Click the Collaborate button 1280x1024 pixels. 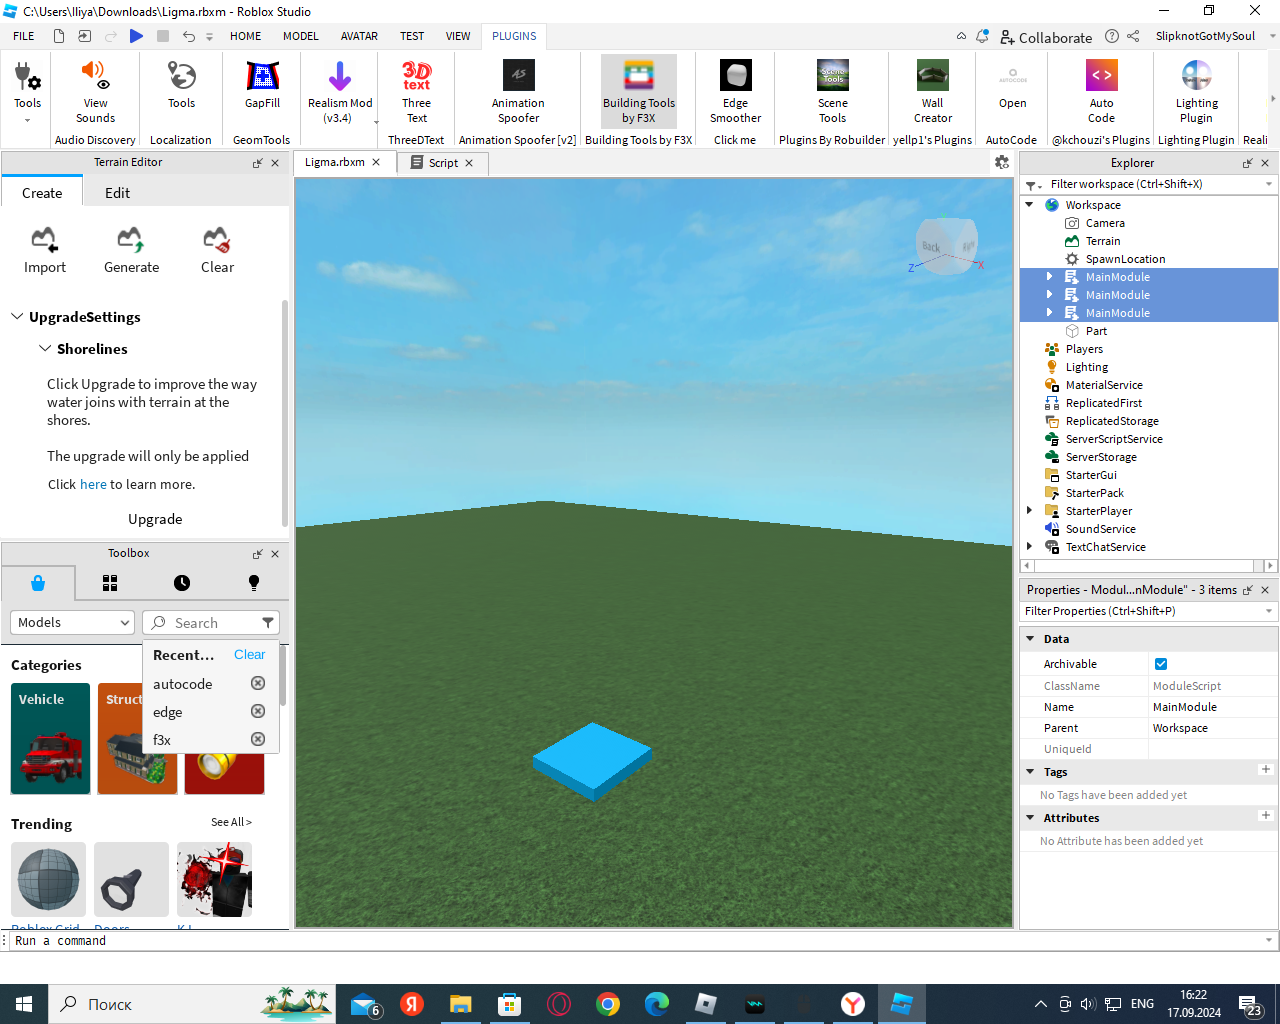(x=1046, y=37)
